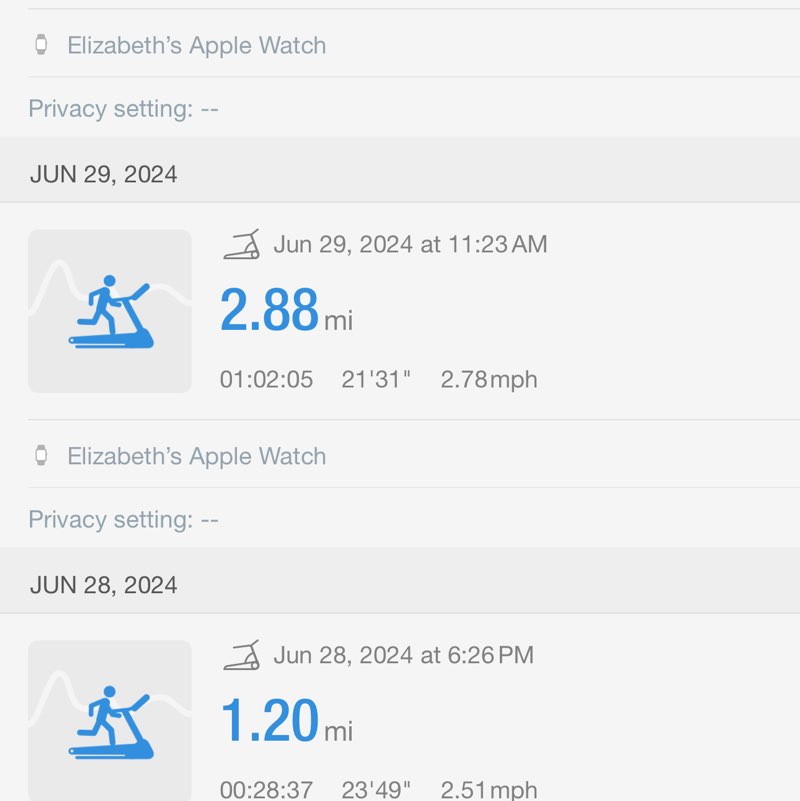Click the watch icon below the 2.88 mi workout
800x801 pixels.
pyautogui.click(x=41, y=456)
